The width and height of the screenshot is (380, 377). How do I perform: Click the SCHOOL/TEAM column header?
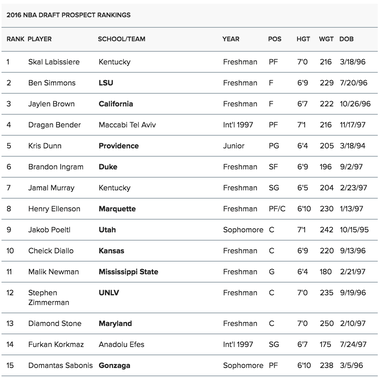coord(121,39)
